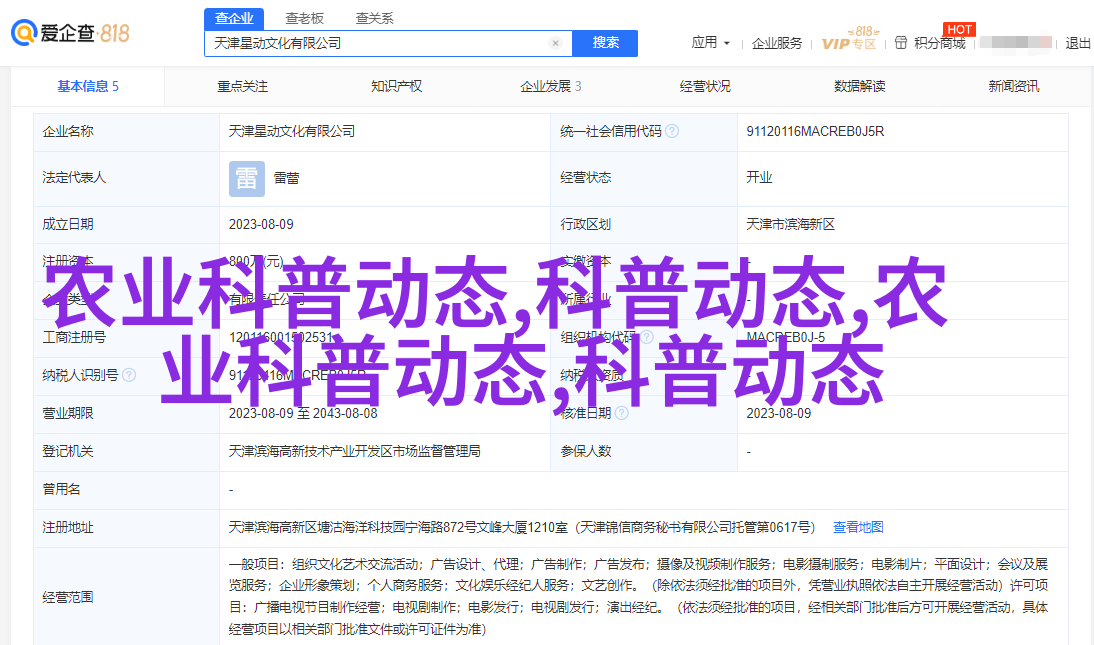This screenshot has height=645, width=1094.
Task: Select the 登记机关 value 天津滨海高新技术产业开发区市场监督管理局
Action: pos(354,451)
